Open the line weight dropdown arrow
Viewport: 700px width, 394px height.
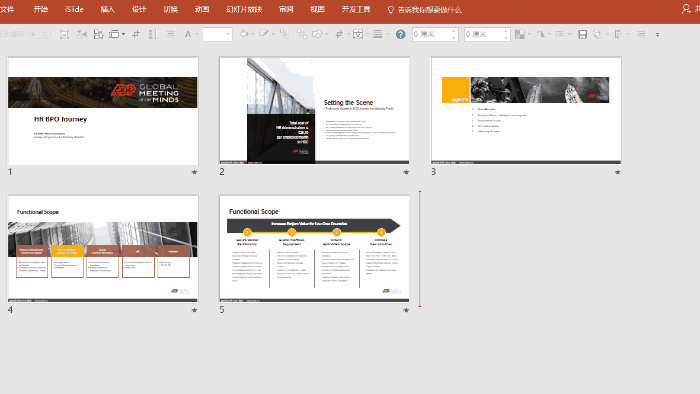(x=388, y=34)
